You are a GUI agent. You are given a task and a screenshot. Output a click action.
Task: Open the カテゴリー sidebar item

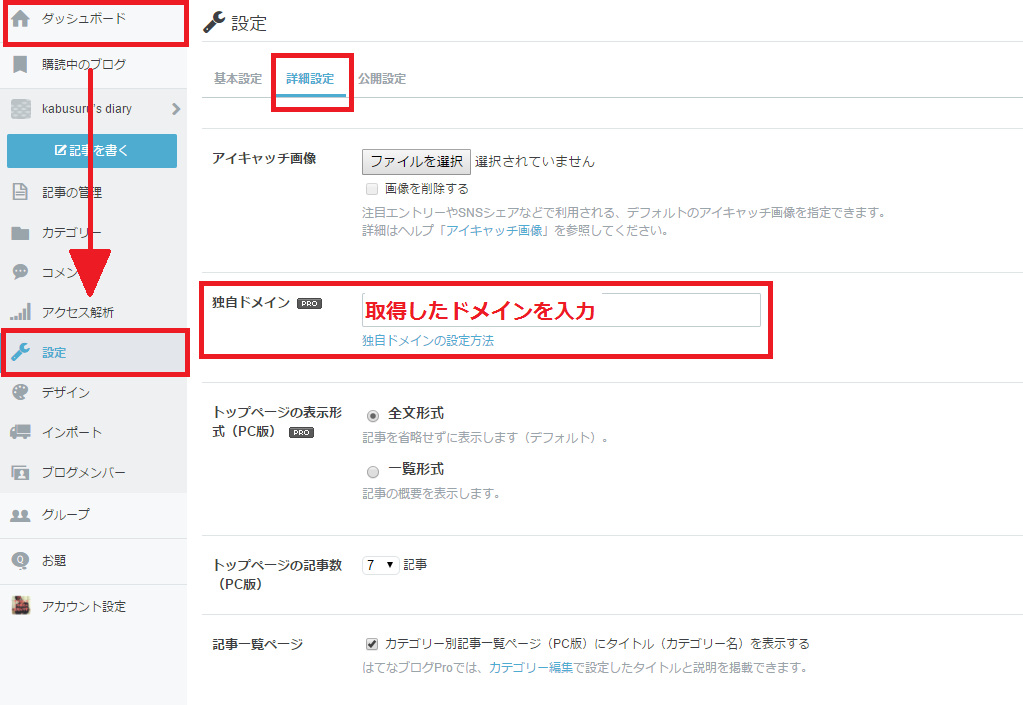[x=94, y=233]
